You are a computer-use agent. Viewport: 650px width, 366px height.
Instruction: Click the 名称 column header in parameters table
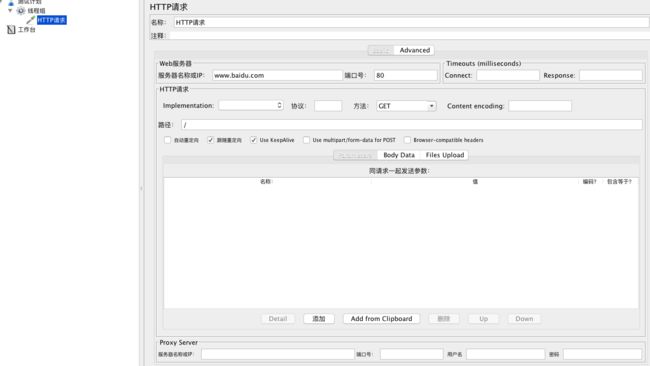click(267, 182)
